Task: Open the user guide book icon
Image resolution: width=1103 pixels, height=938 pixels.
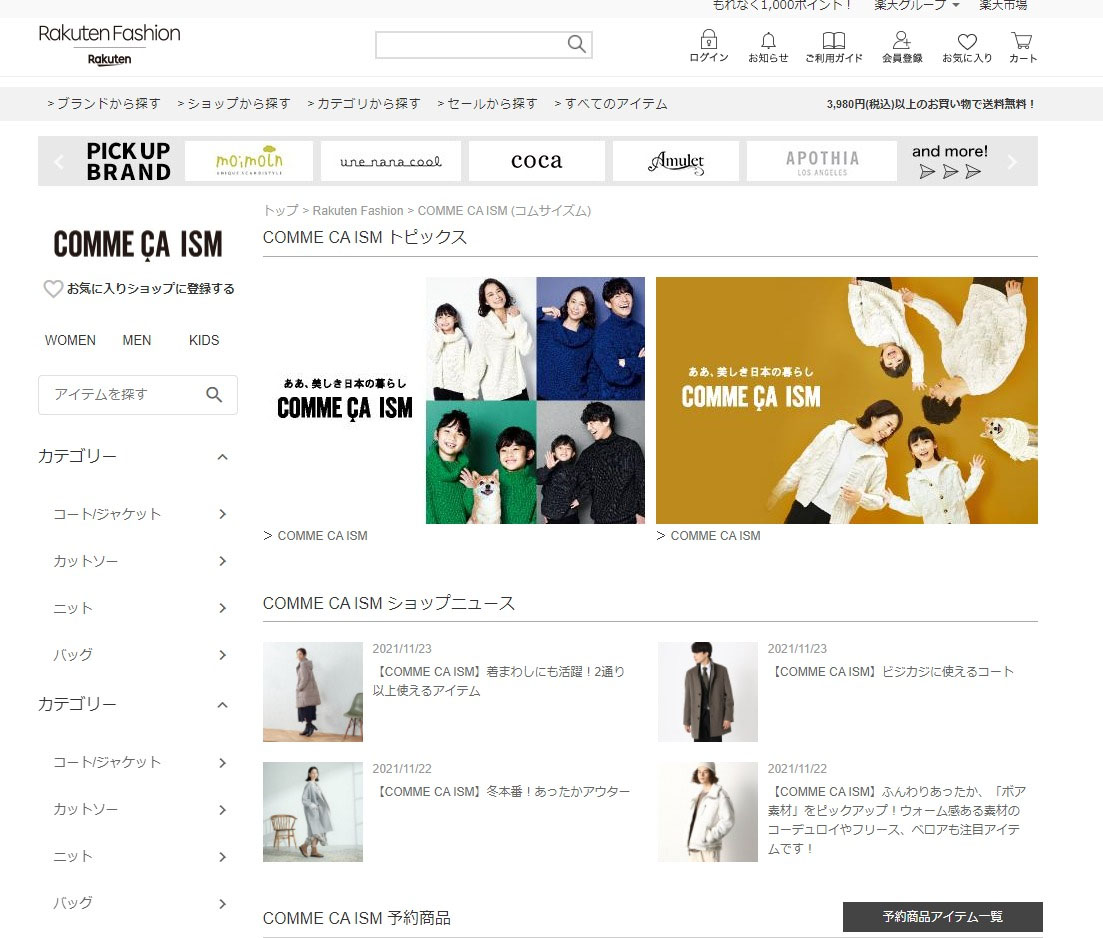Action: click(834, 40)
